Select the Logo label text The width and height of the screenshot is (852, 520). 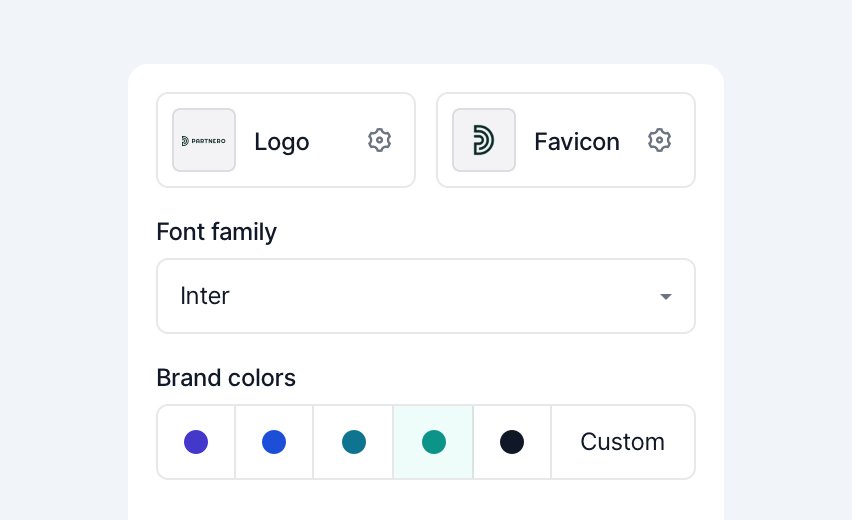click(x=281, y=142)
